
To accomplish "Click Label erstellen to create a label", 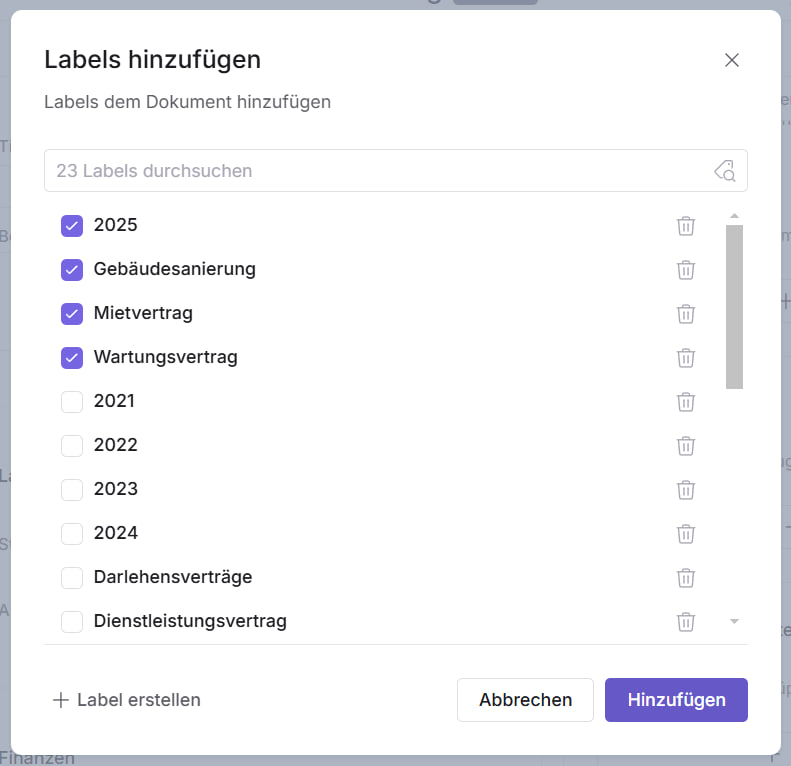I will tap(127, 700).
